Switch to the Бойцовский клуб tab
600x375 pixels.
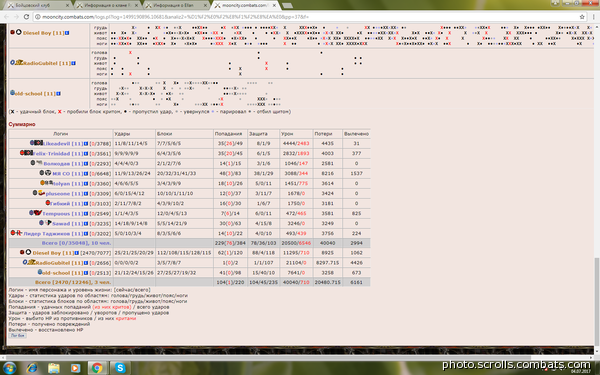(37, 5)
